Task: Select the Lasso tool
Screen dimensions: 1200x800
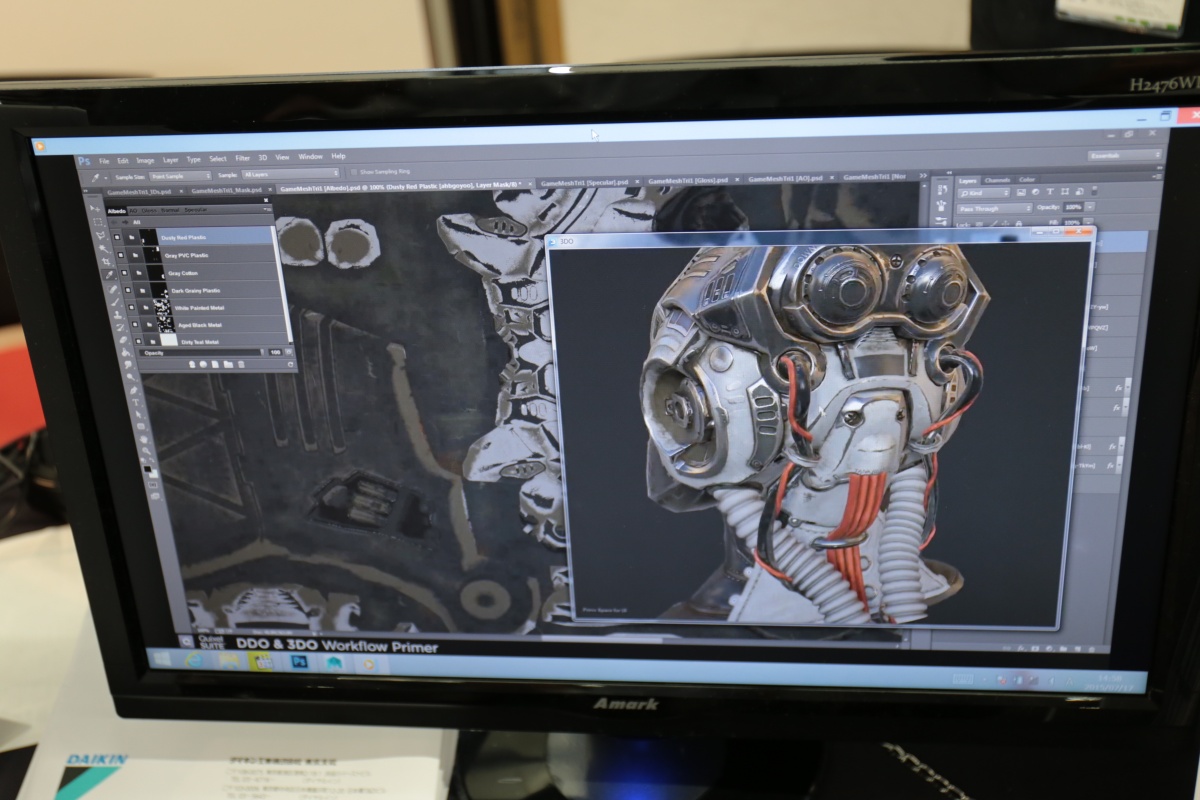Action: tap(100, 235)
